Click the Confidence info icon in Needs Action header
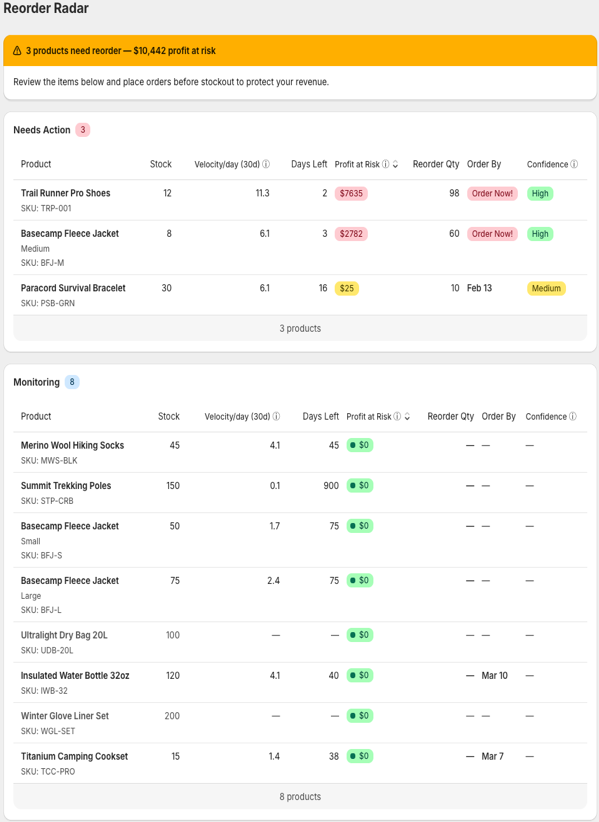Image resolution: width=599 pixels, height=822 pixels. click(x=572, y=164)
